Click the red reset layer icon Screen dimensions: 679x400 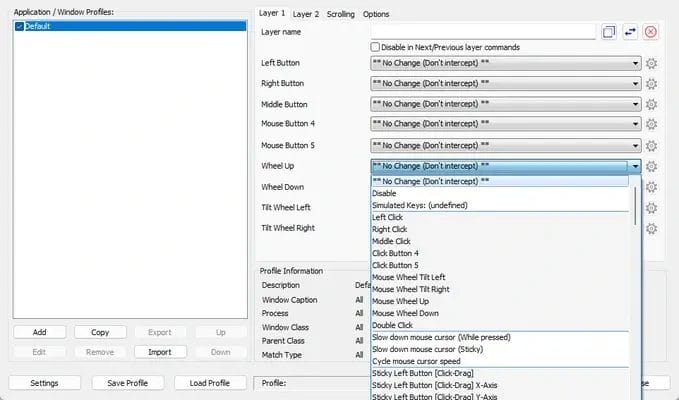coord(651,32)
